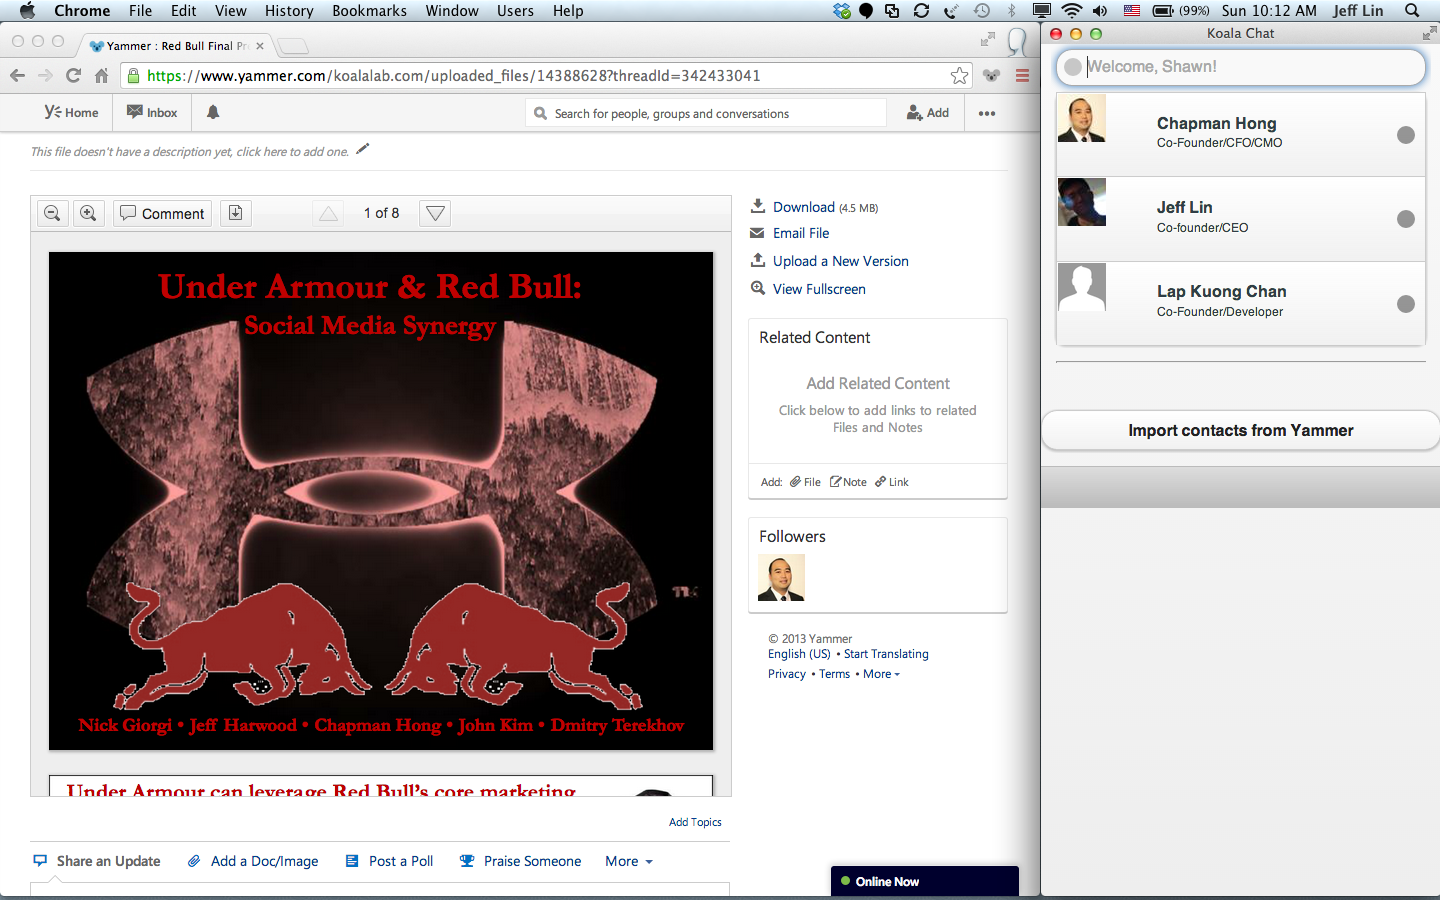
Task: Add related Note link
Action: point(848,482)
